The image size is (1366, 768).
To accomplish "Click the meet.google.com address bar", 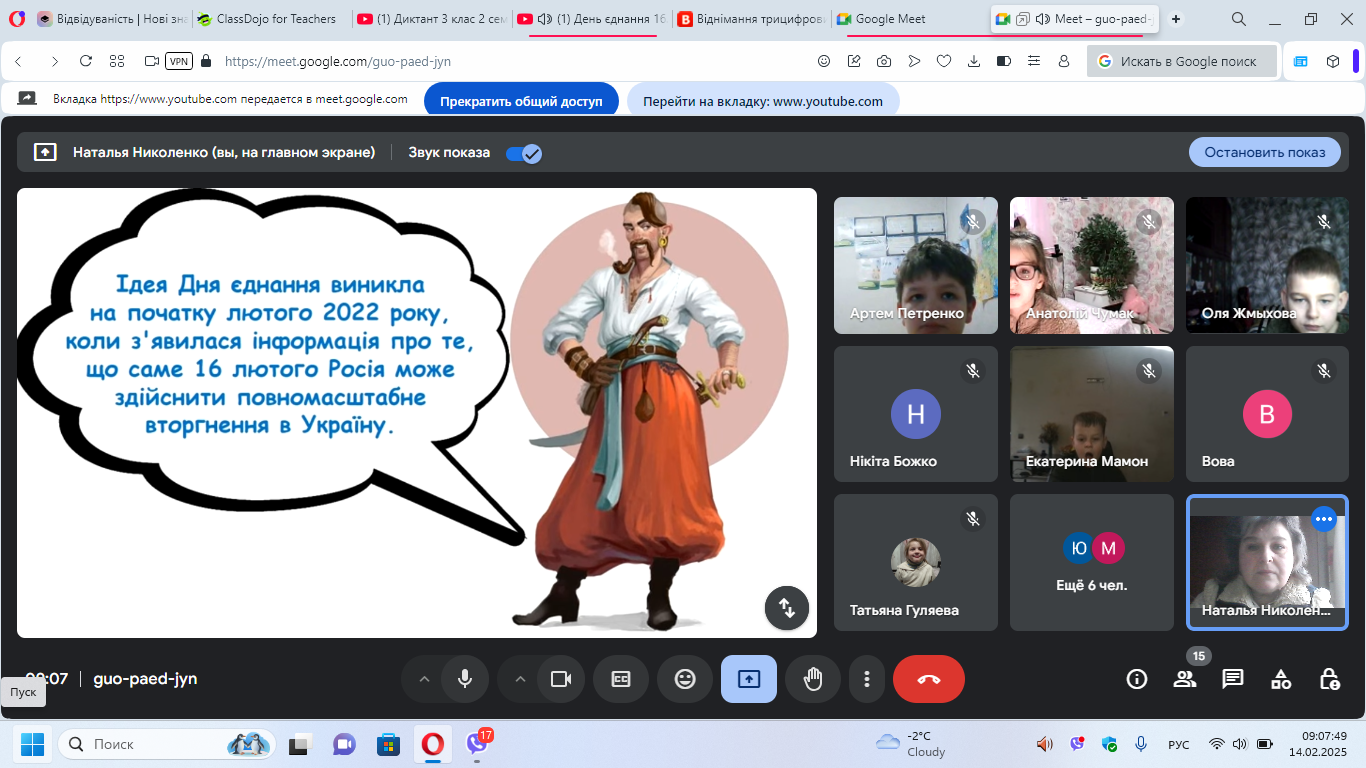I will (x=338, y=61).
